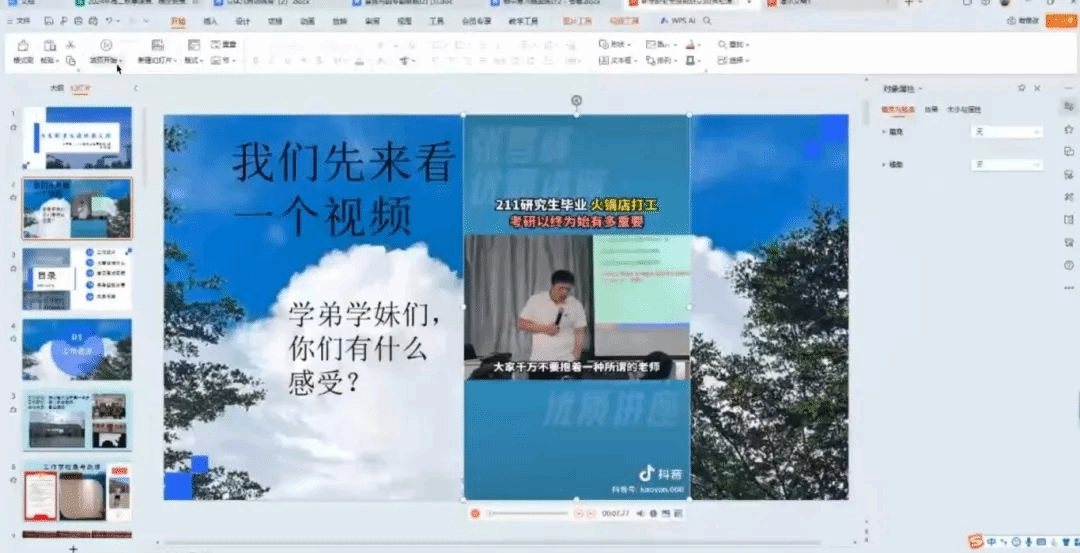The height and width of the screenshot is (553, 1080).
Task: Collapse the slide thumbnail pane arrow
Action: tap(136, 89)
